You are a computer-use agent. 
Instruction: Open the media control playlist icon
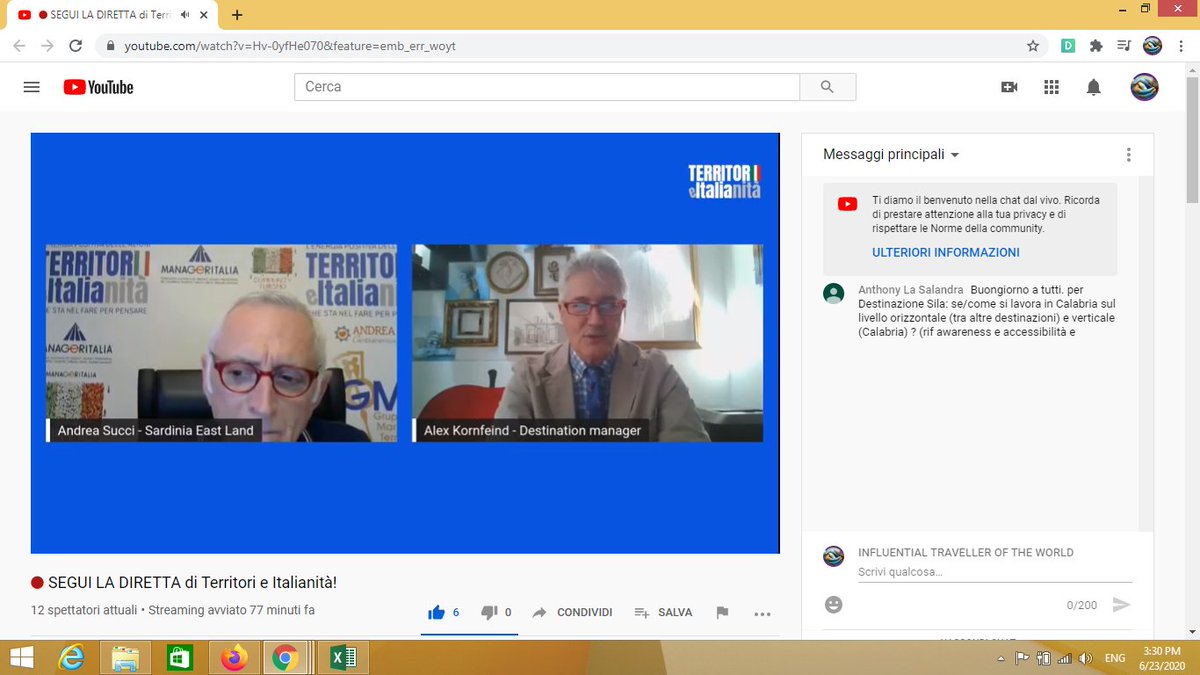(x=1124, y=45)
